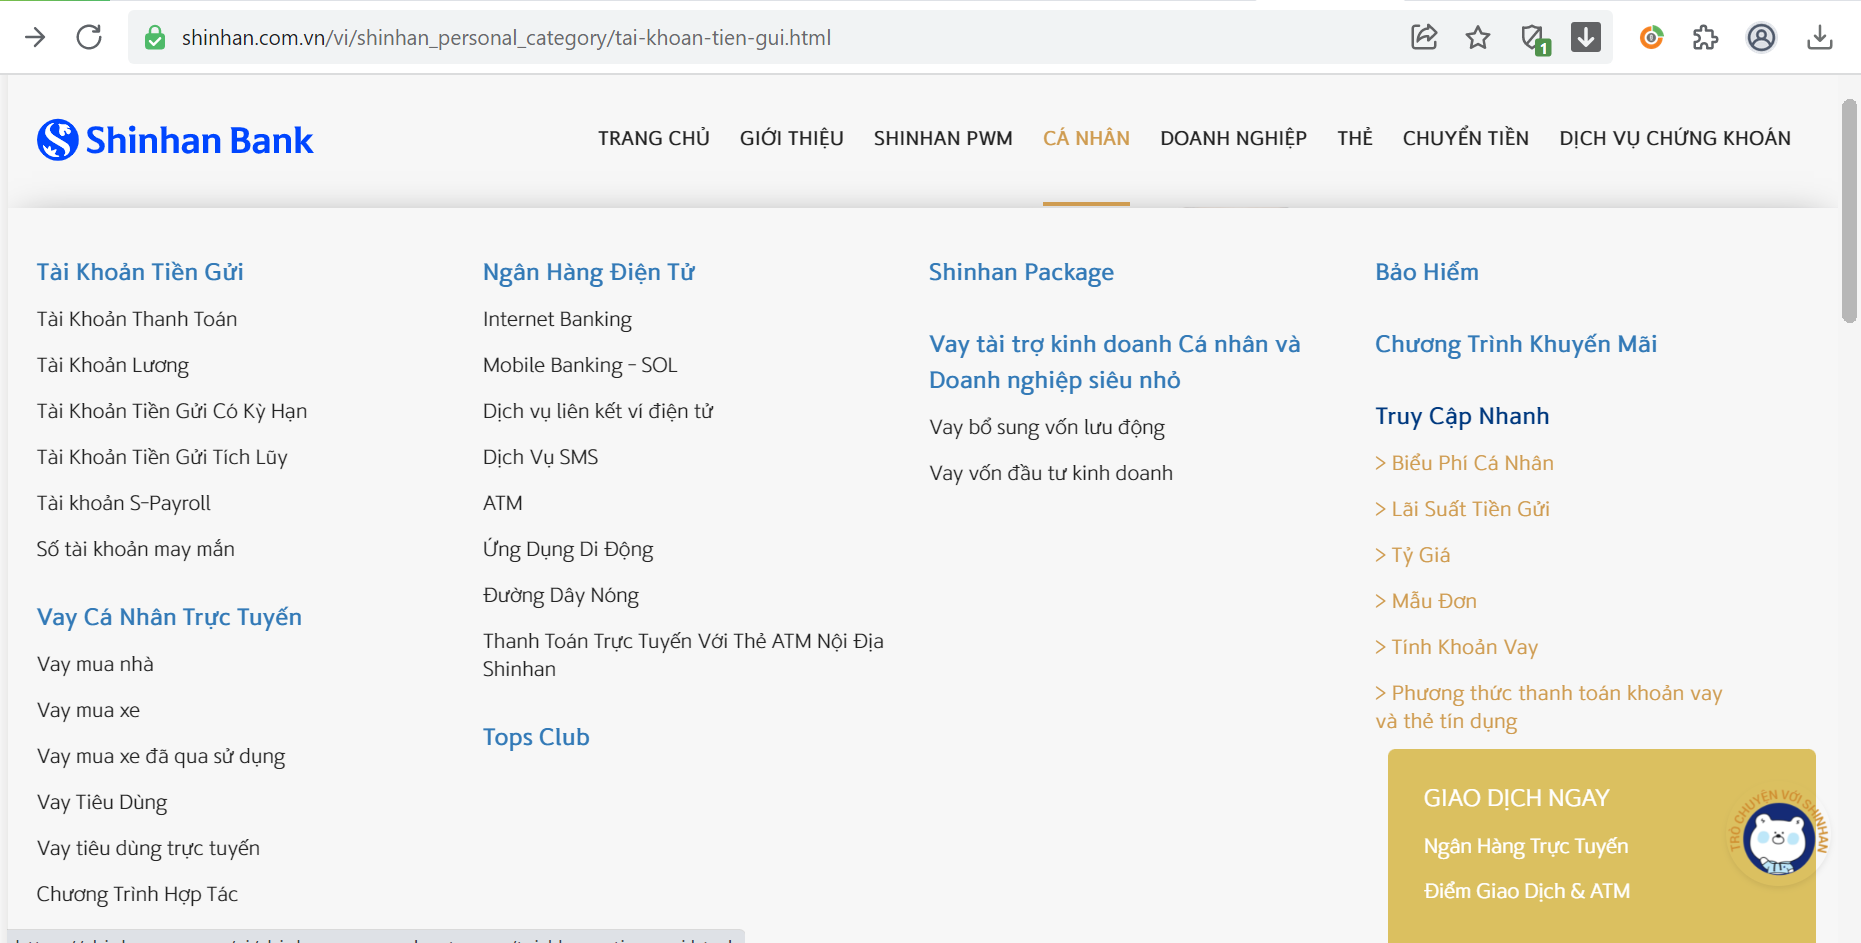Select the CÁ NHÂN menu item
1861x943 pixels.
tap(1086, 138)
